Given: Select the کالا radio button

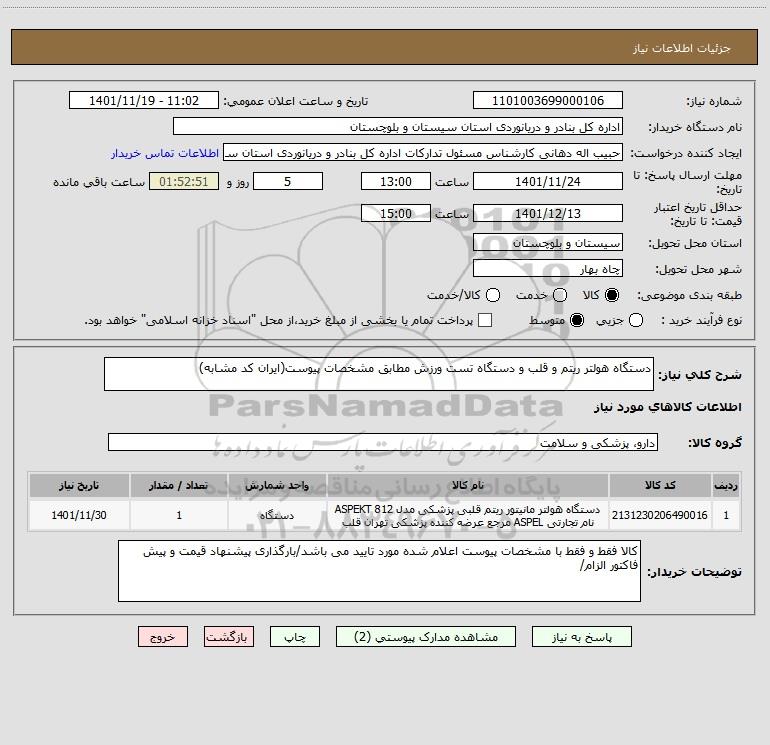Looking at the screenshot, I should coord(612,295).
